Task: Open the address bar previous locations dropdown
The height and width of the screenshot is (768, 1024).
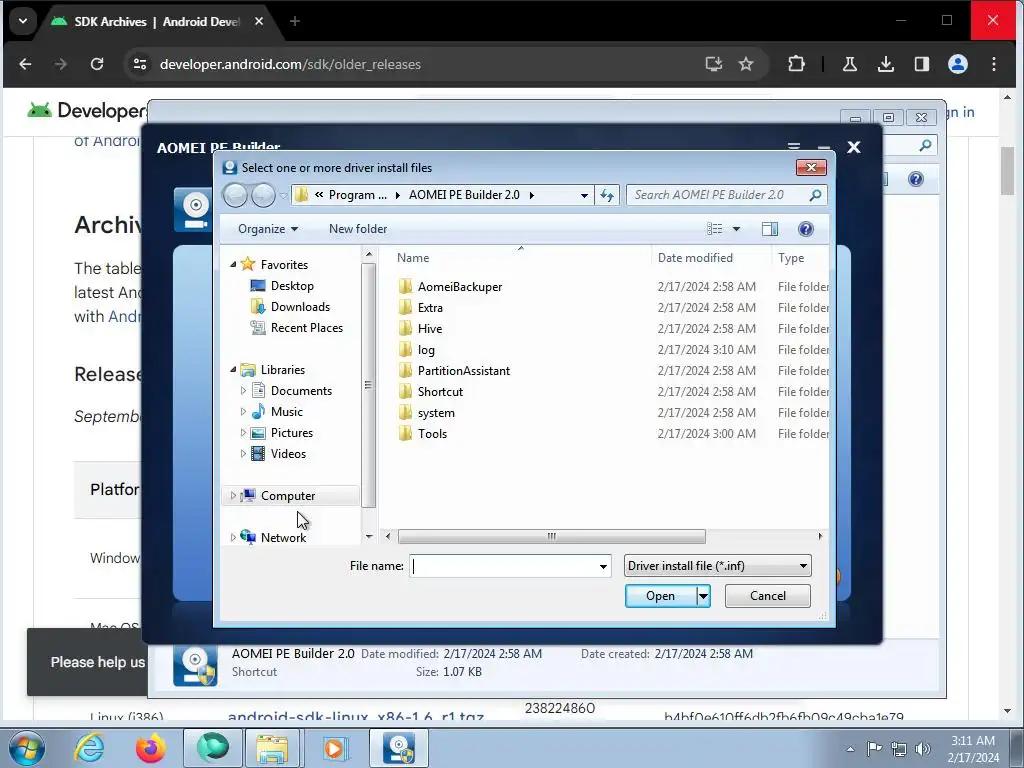Action: (584, 195)
